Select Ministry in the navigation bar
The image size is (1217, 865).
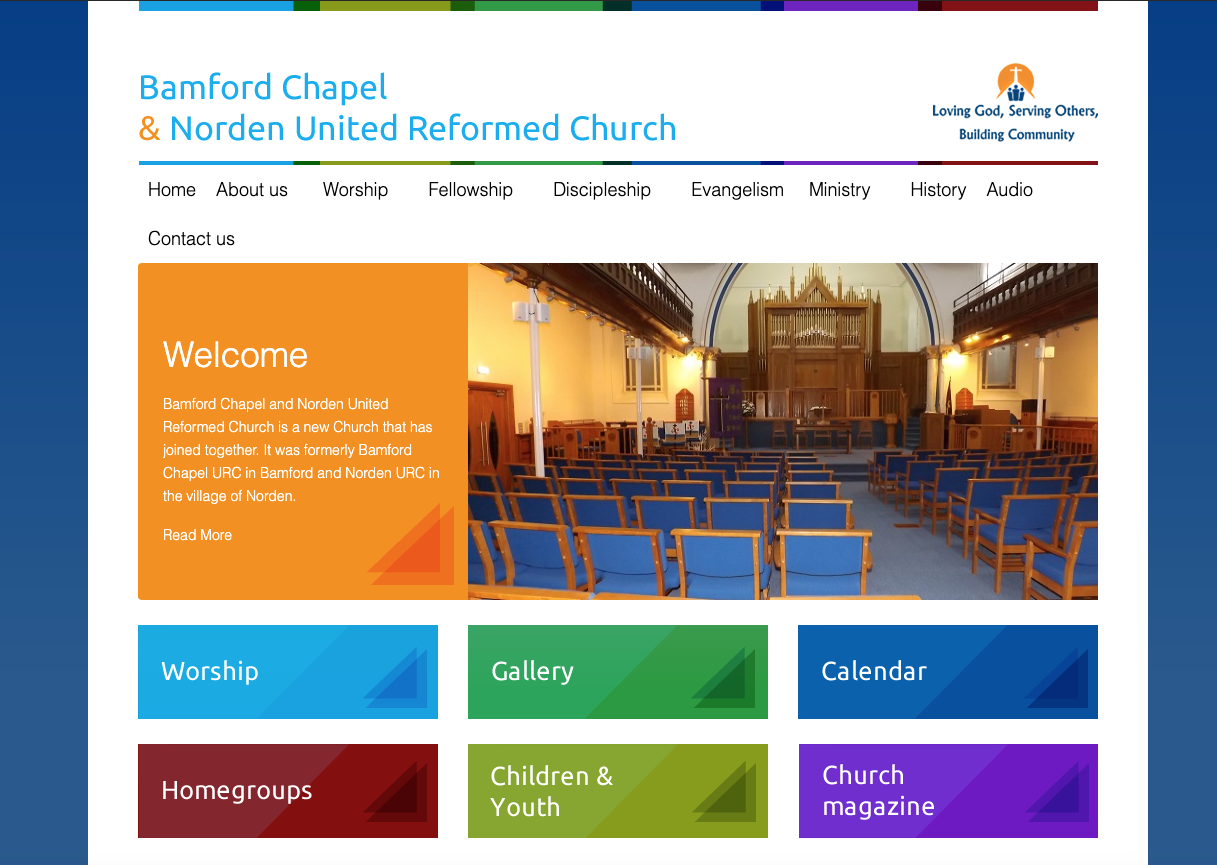tap(839, 190)
